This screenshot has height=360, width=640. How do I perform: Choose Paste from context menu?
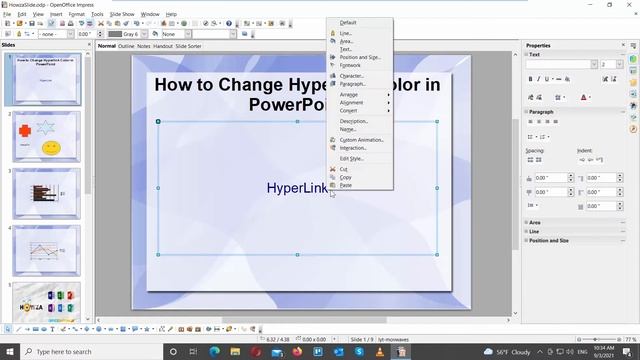[360, 185]
